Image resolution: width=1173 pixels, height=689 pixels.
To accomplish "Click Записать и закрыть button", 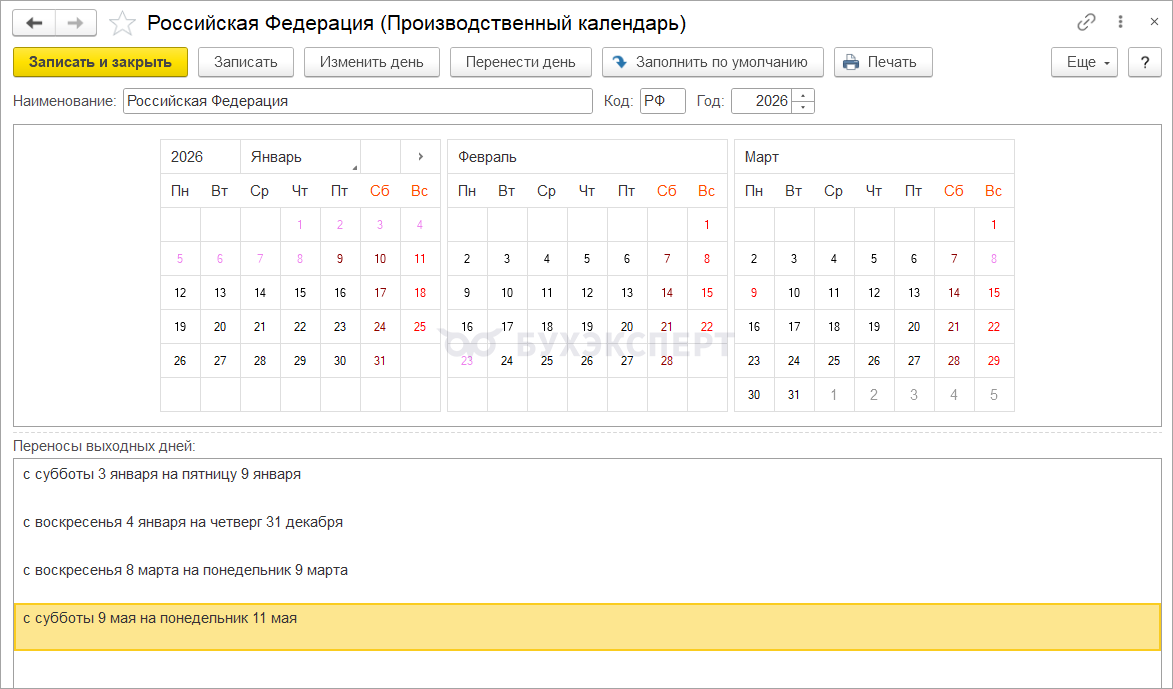I will pos(100,62).
